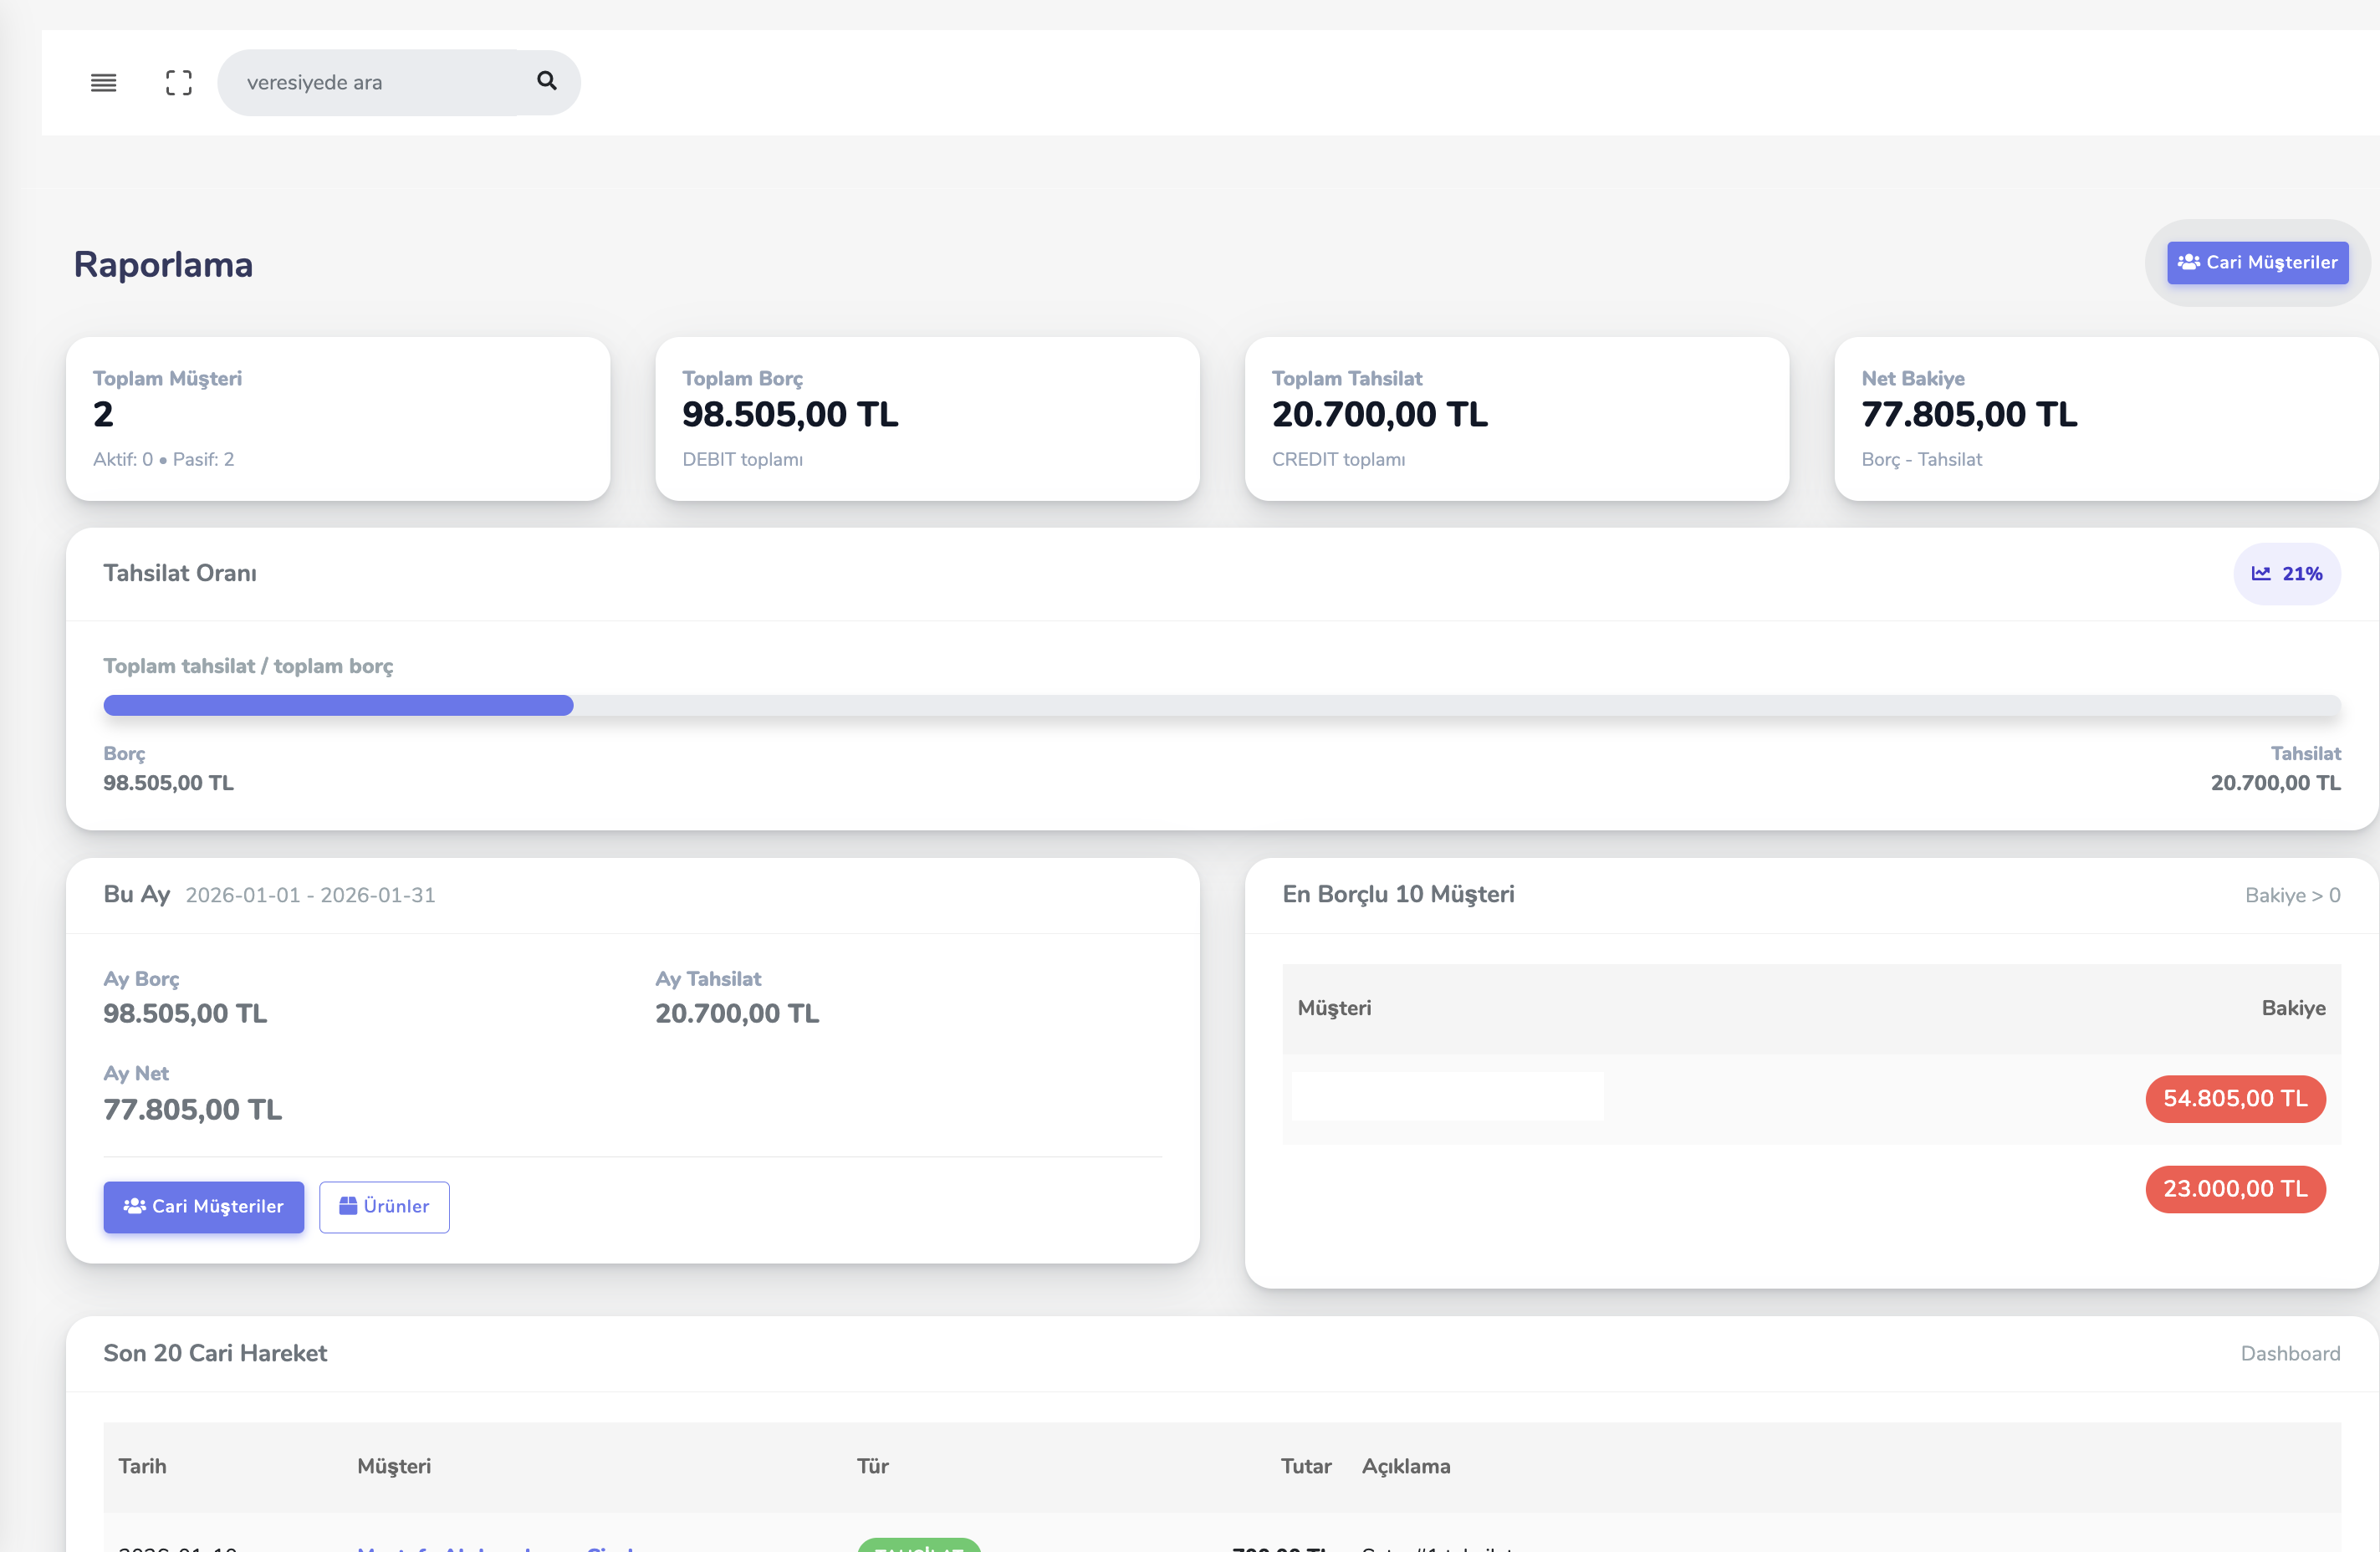Click the Tür column header
The width and height of the screenshot is (2380, 1552).
coord(872,1467)
